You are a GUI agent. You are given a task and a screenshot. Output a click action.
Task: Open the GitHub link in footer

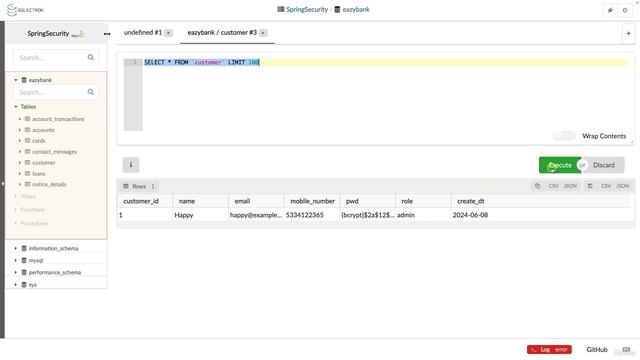point(597,349)
